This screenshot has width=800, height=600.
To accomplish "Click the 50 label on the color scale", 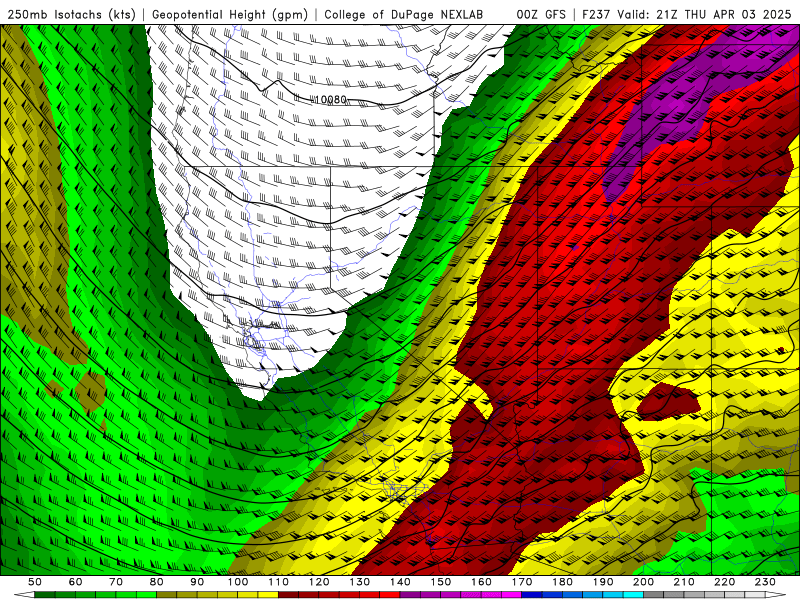I will [35, 582].
